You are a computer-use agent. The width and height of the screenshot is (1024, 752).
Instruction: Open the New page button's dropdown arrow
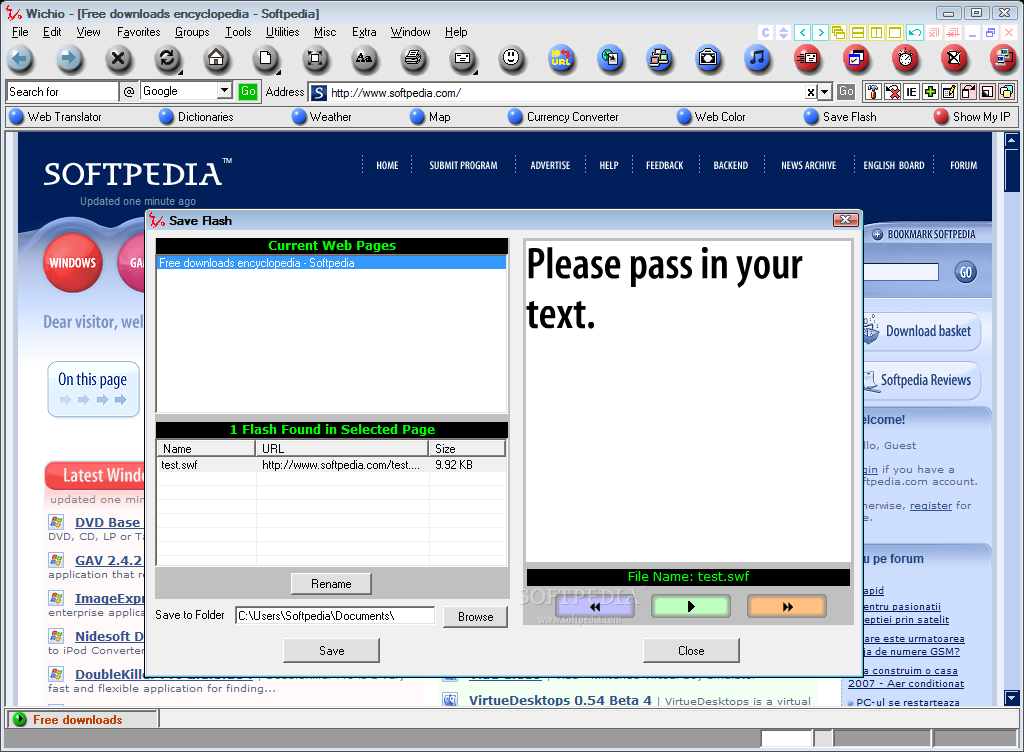pos(278,72)
